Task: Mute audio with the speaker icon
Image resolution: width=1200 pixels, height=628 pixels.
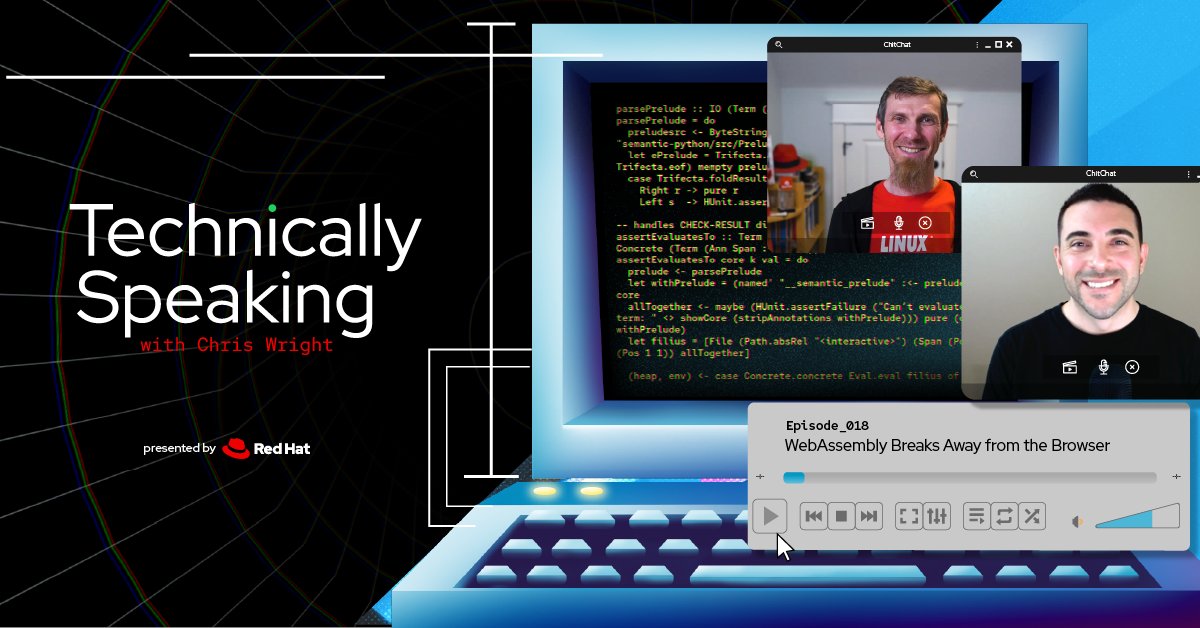Action: (x=1078, y=521)
